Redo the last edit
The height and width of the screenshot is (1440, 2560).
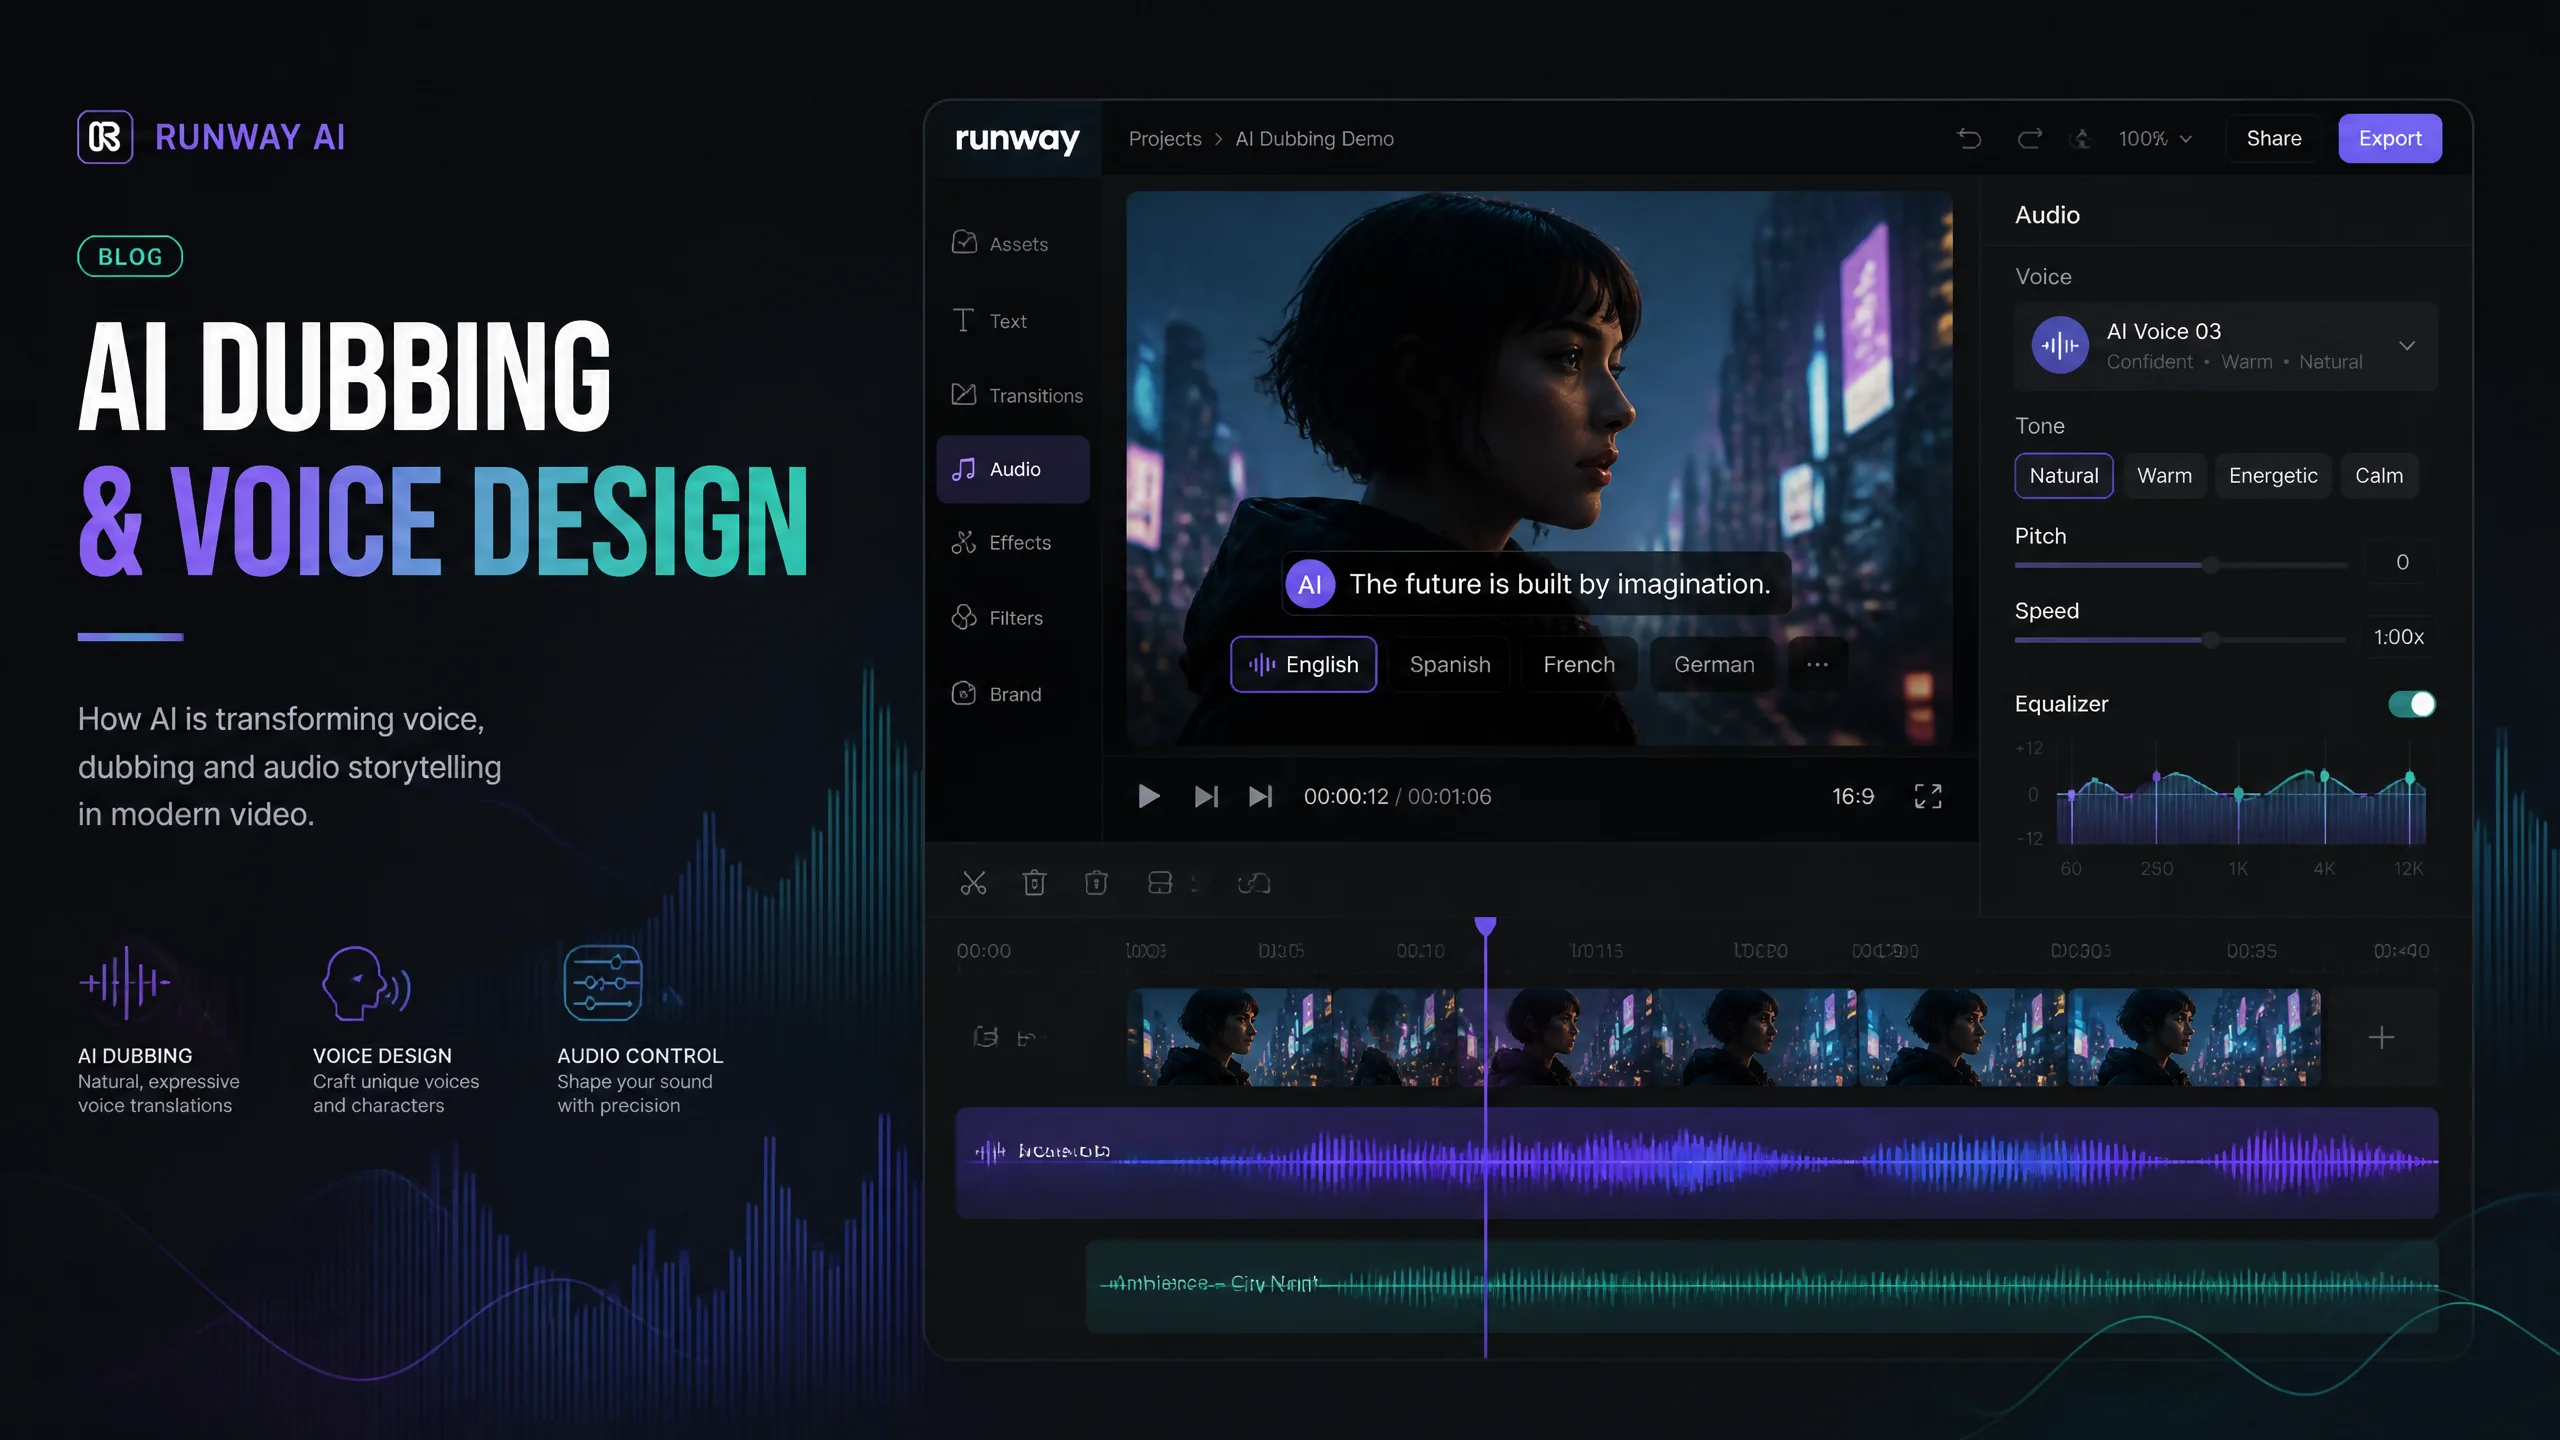(x=2029, y=138)
